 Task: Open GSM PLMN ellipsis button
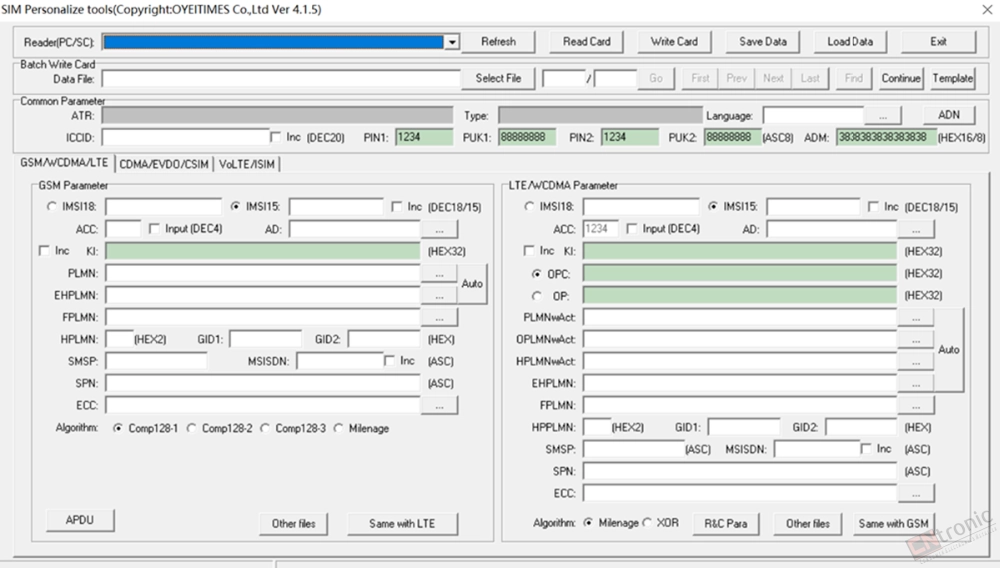pyautogui.click(x=439, y=273)
